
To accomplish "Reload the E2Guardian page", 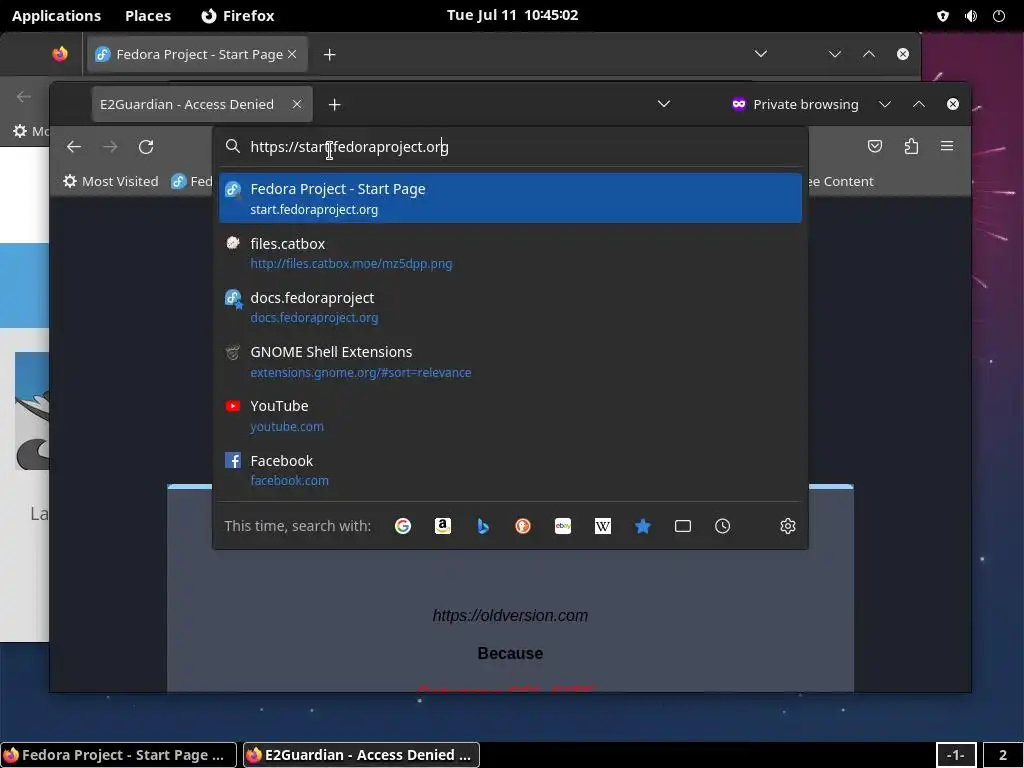I will point(146,147).
